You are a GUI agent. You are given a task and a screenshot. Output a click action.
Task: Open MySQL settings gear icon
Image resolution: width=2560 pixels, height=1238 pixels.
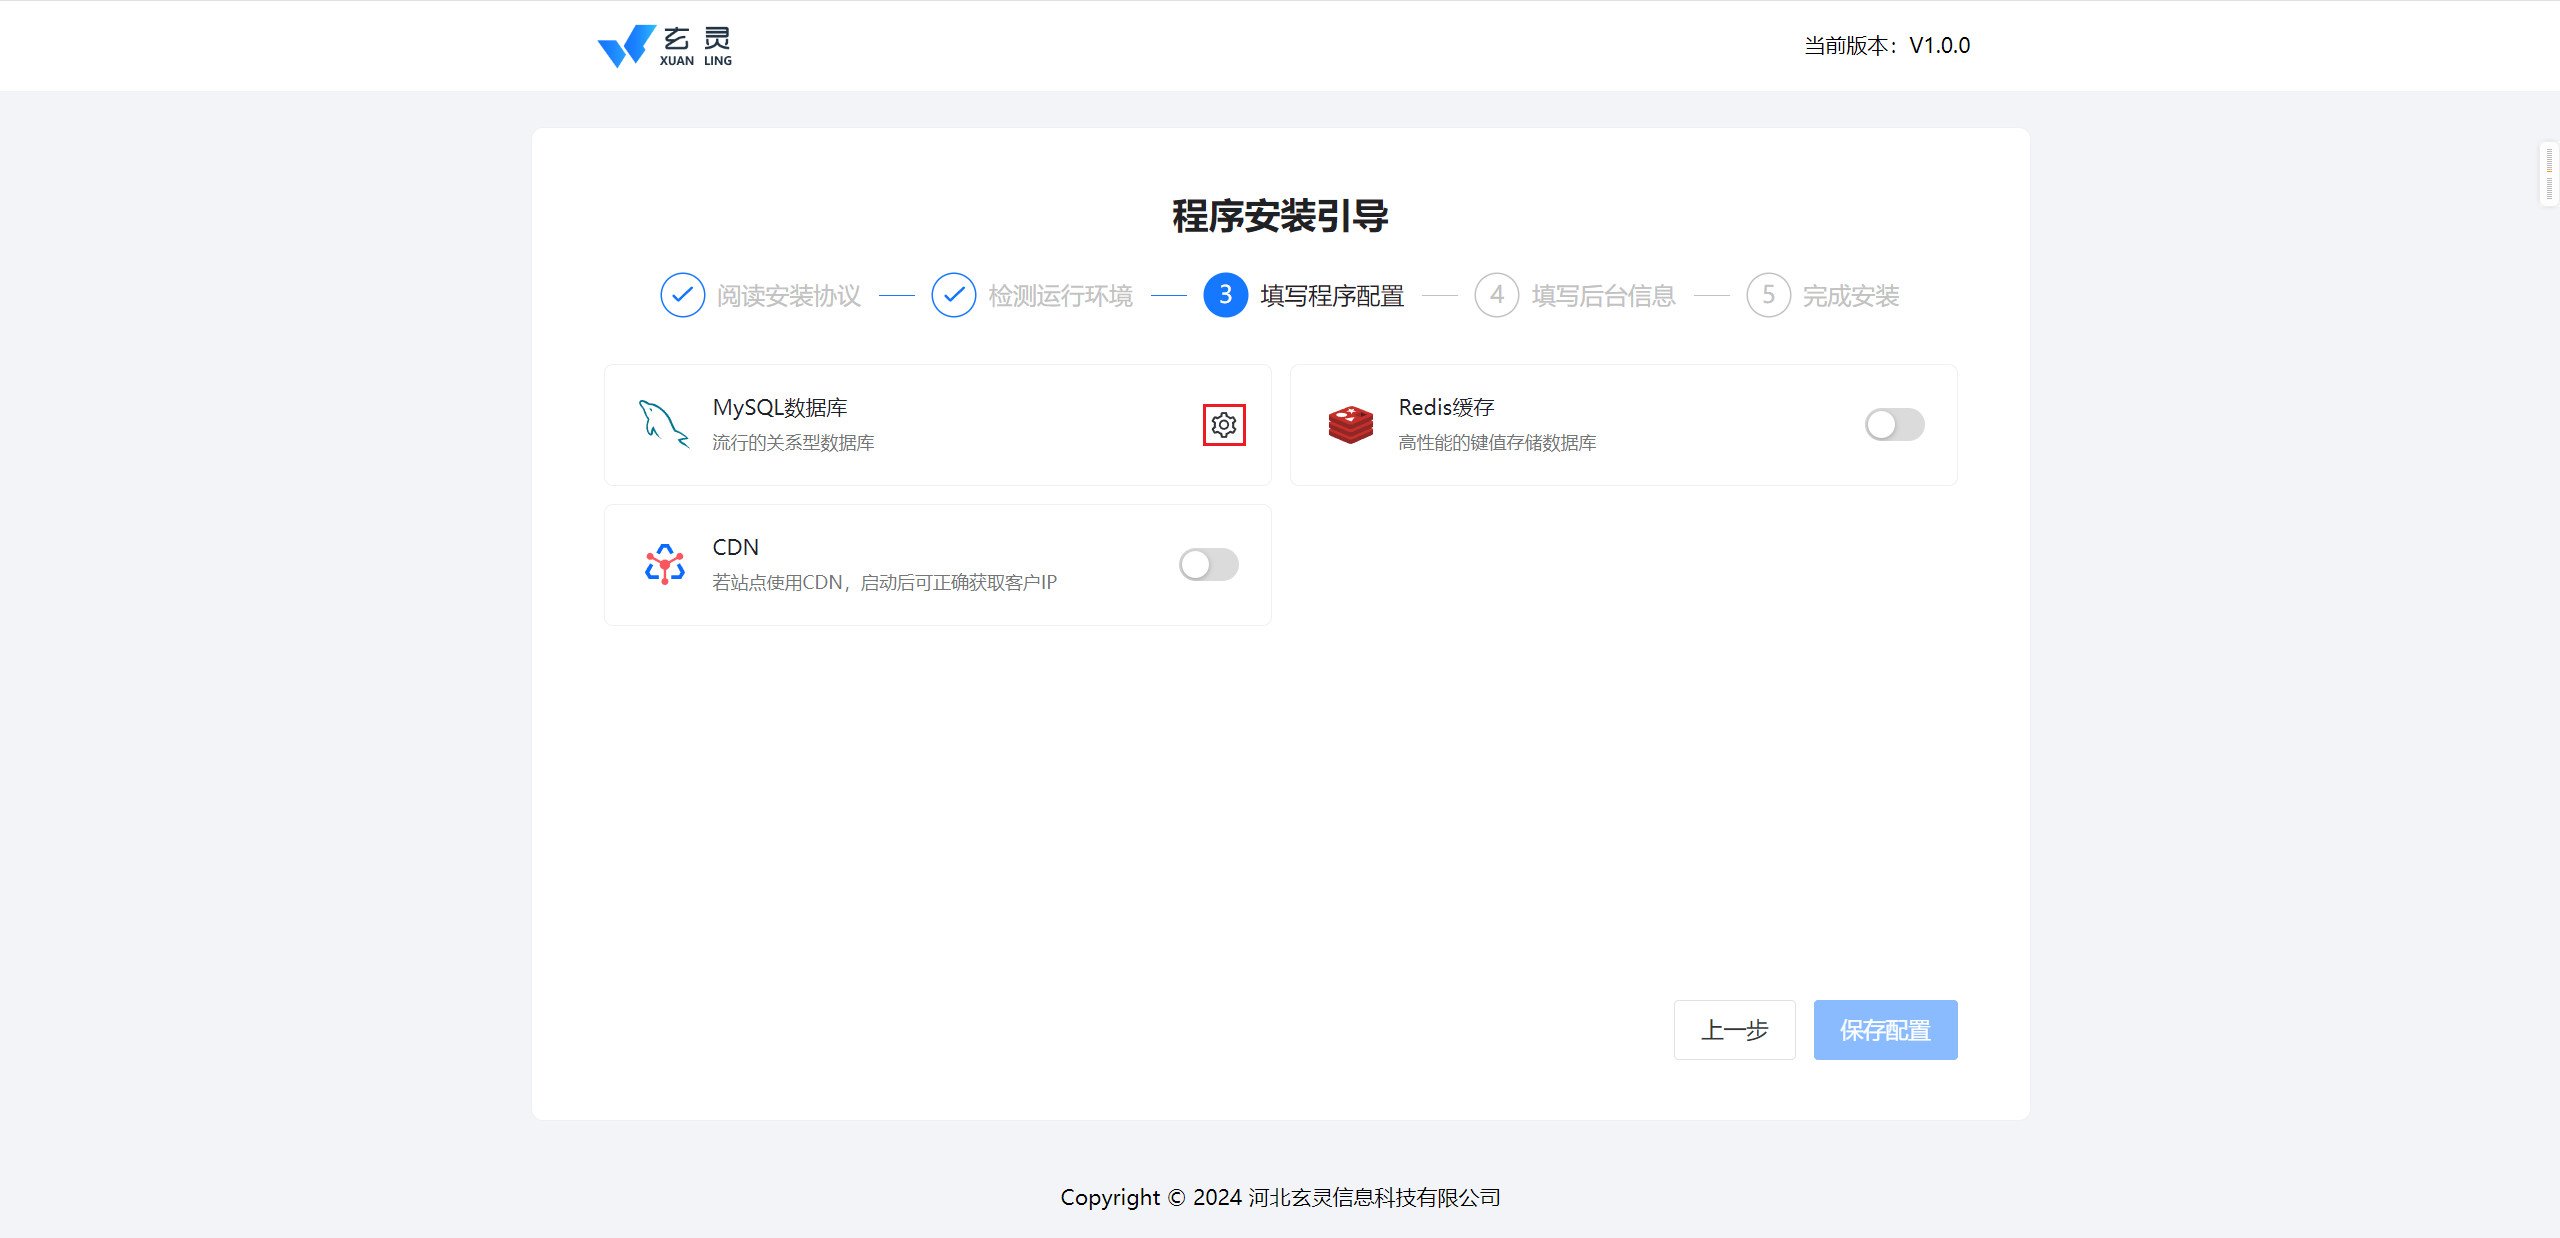[1224, 425]
